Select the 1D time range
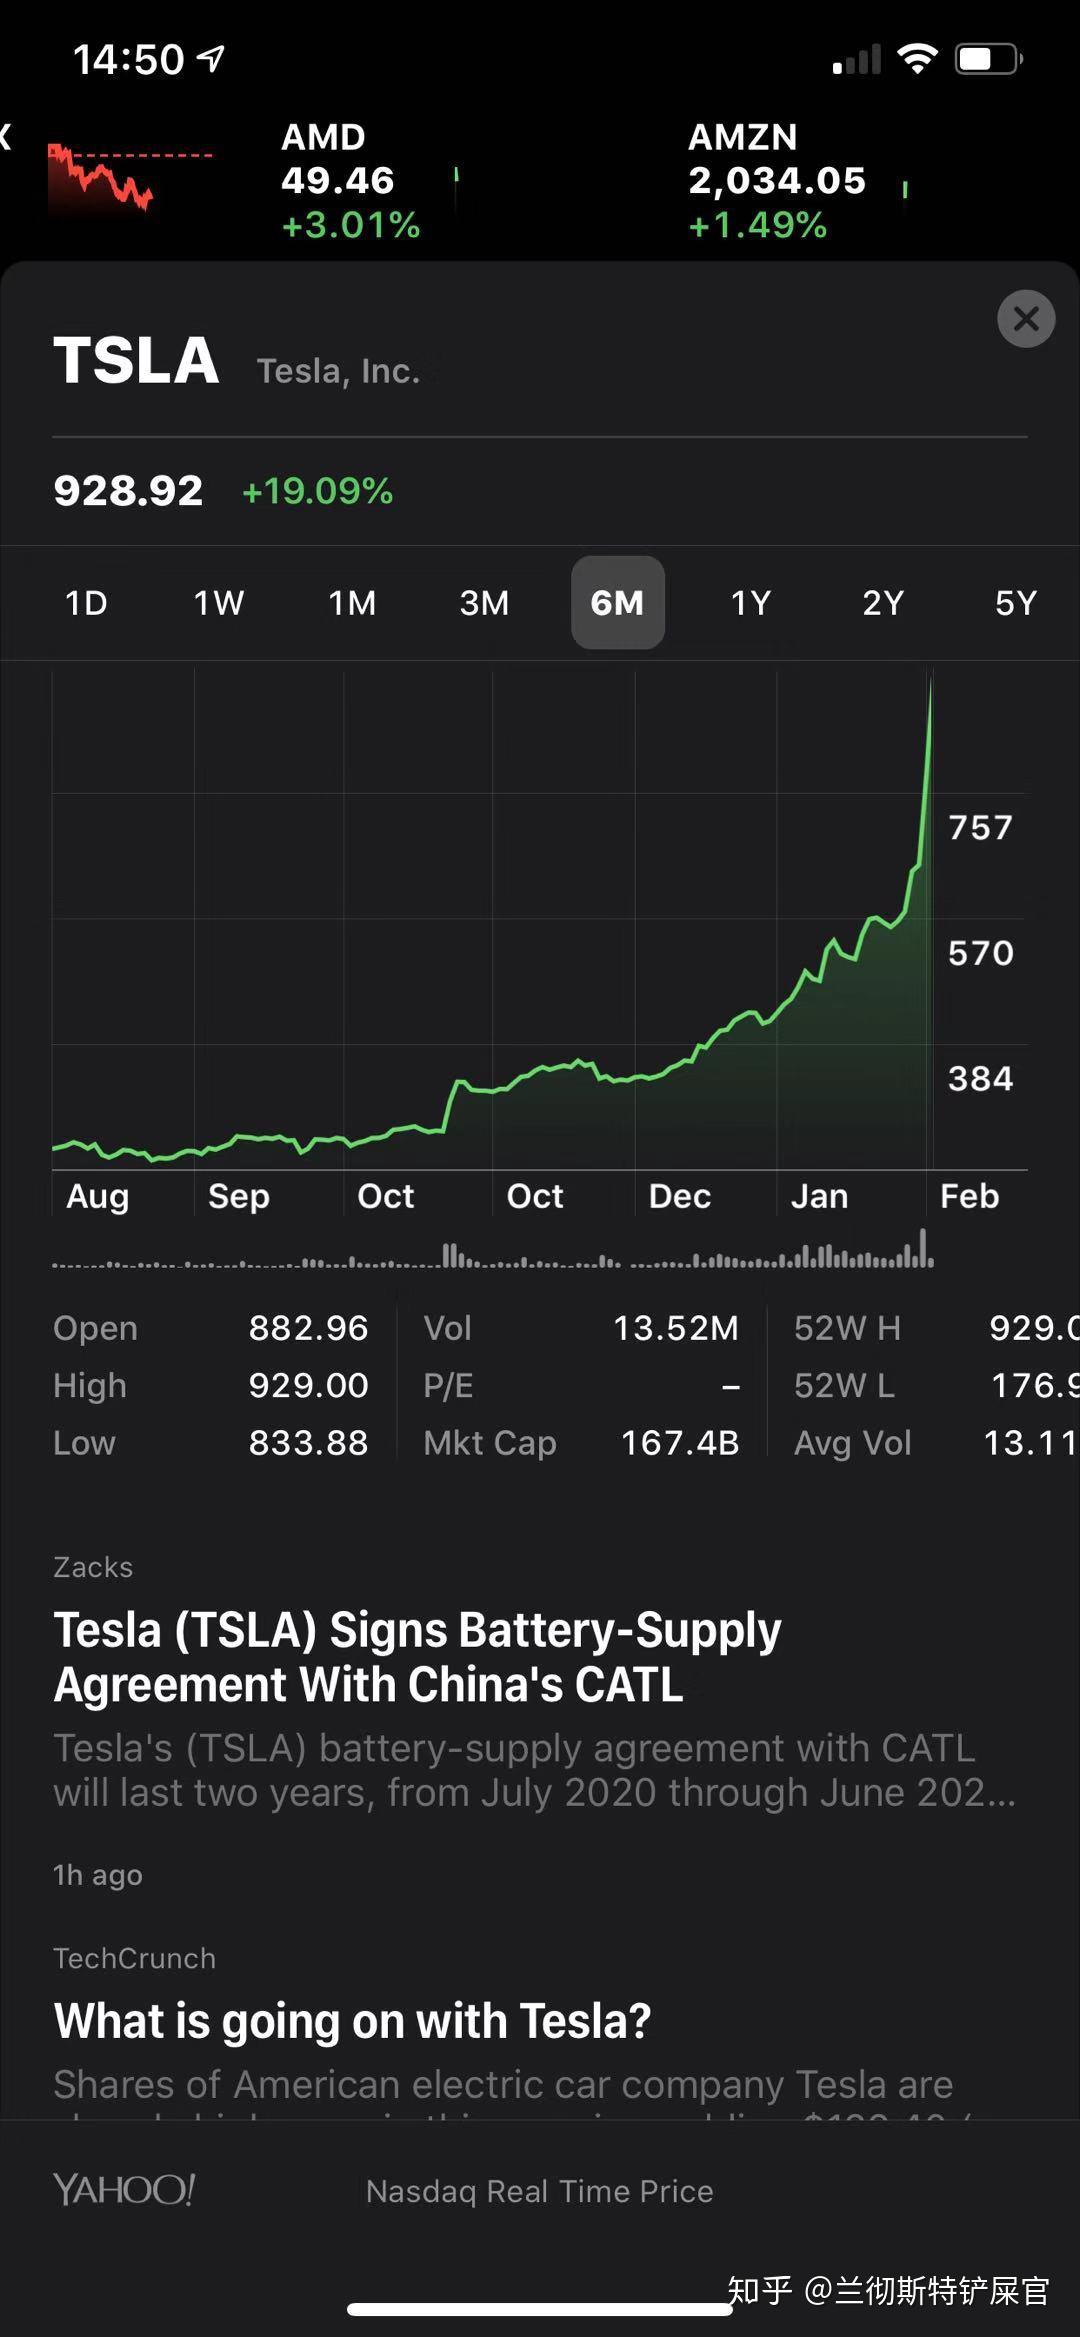The height and width of the screenshot is (2337, 1080). pyautogui.click(x=86, y=603)
